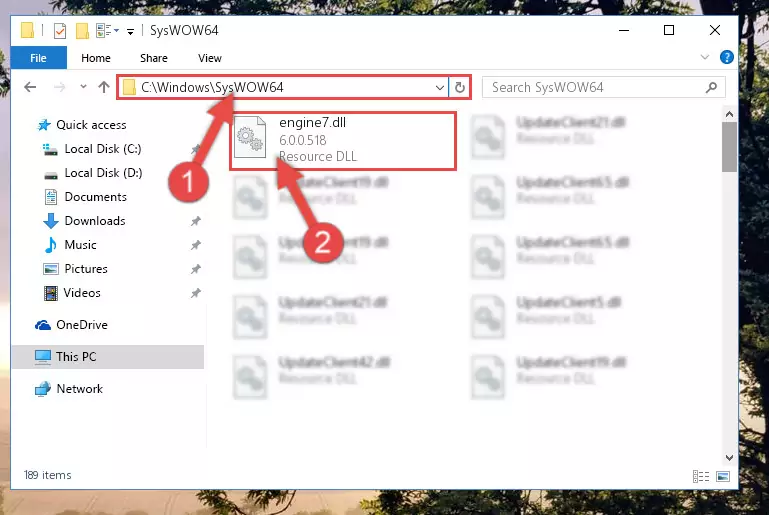Image resolution: width=769 pixels, height=515 pixels.
Task: Click the Downloads arrow icon in sidebar
Action: click(51, 221)
